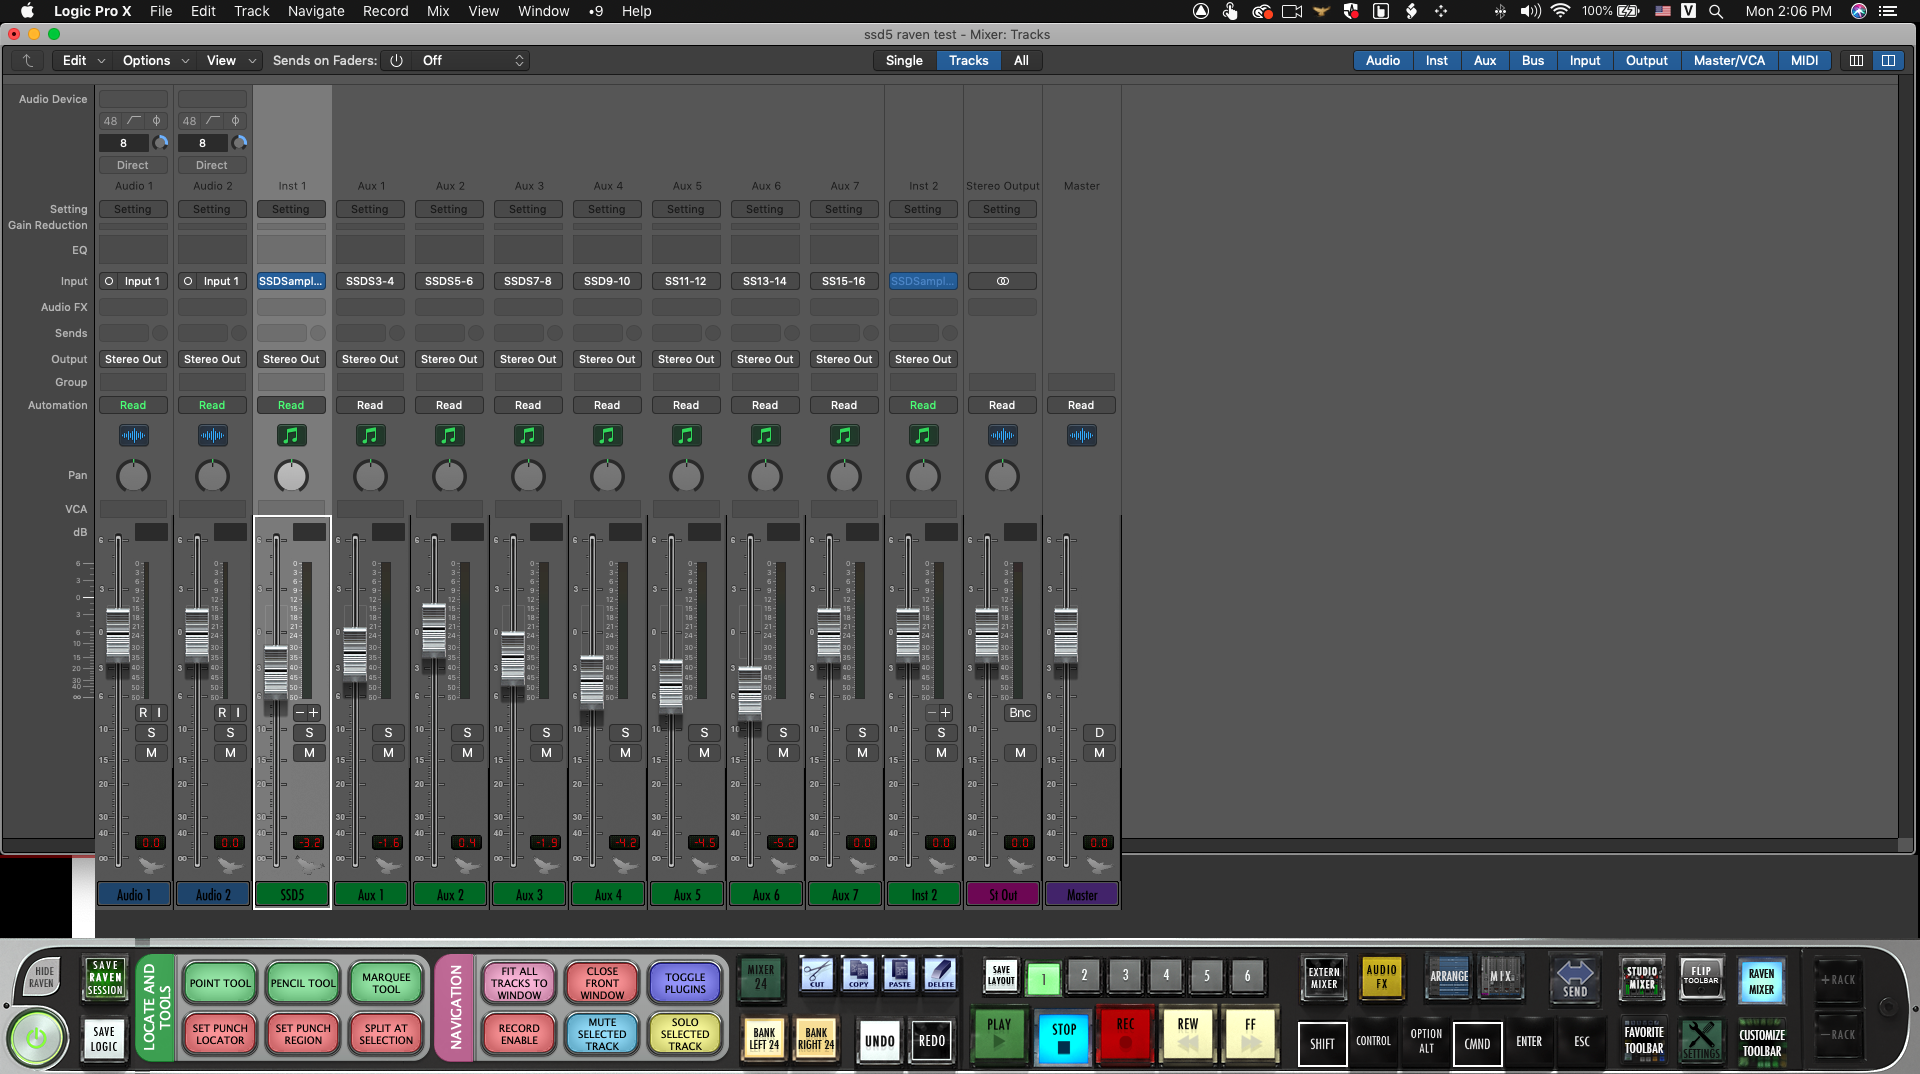This screenshot has width=1920, height=1074.
Task: Click the Save Layout icon
Action: click(1001, 975)
